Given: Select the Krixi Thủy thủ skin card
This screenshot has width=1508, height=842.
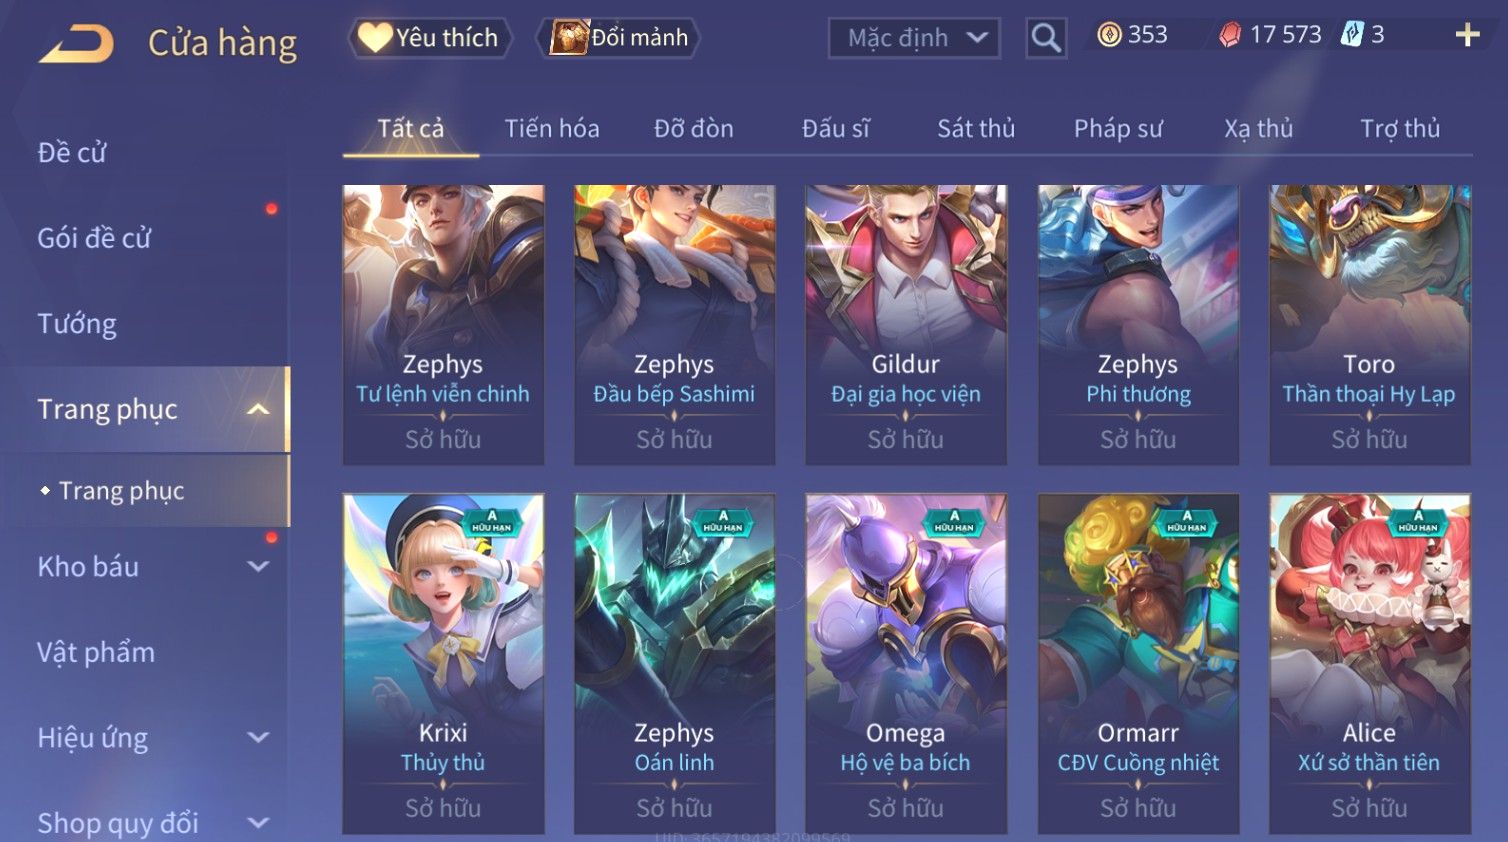Looking at the screenshot, I should 443,664.
